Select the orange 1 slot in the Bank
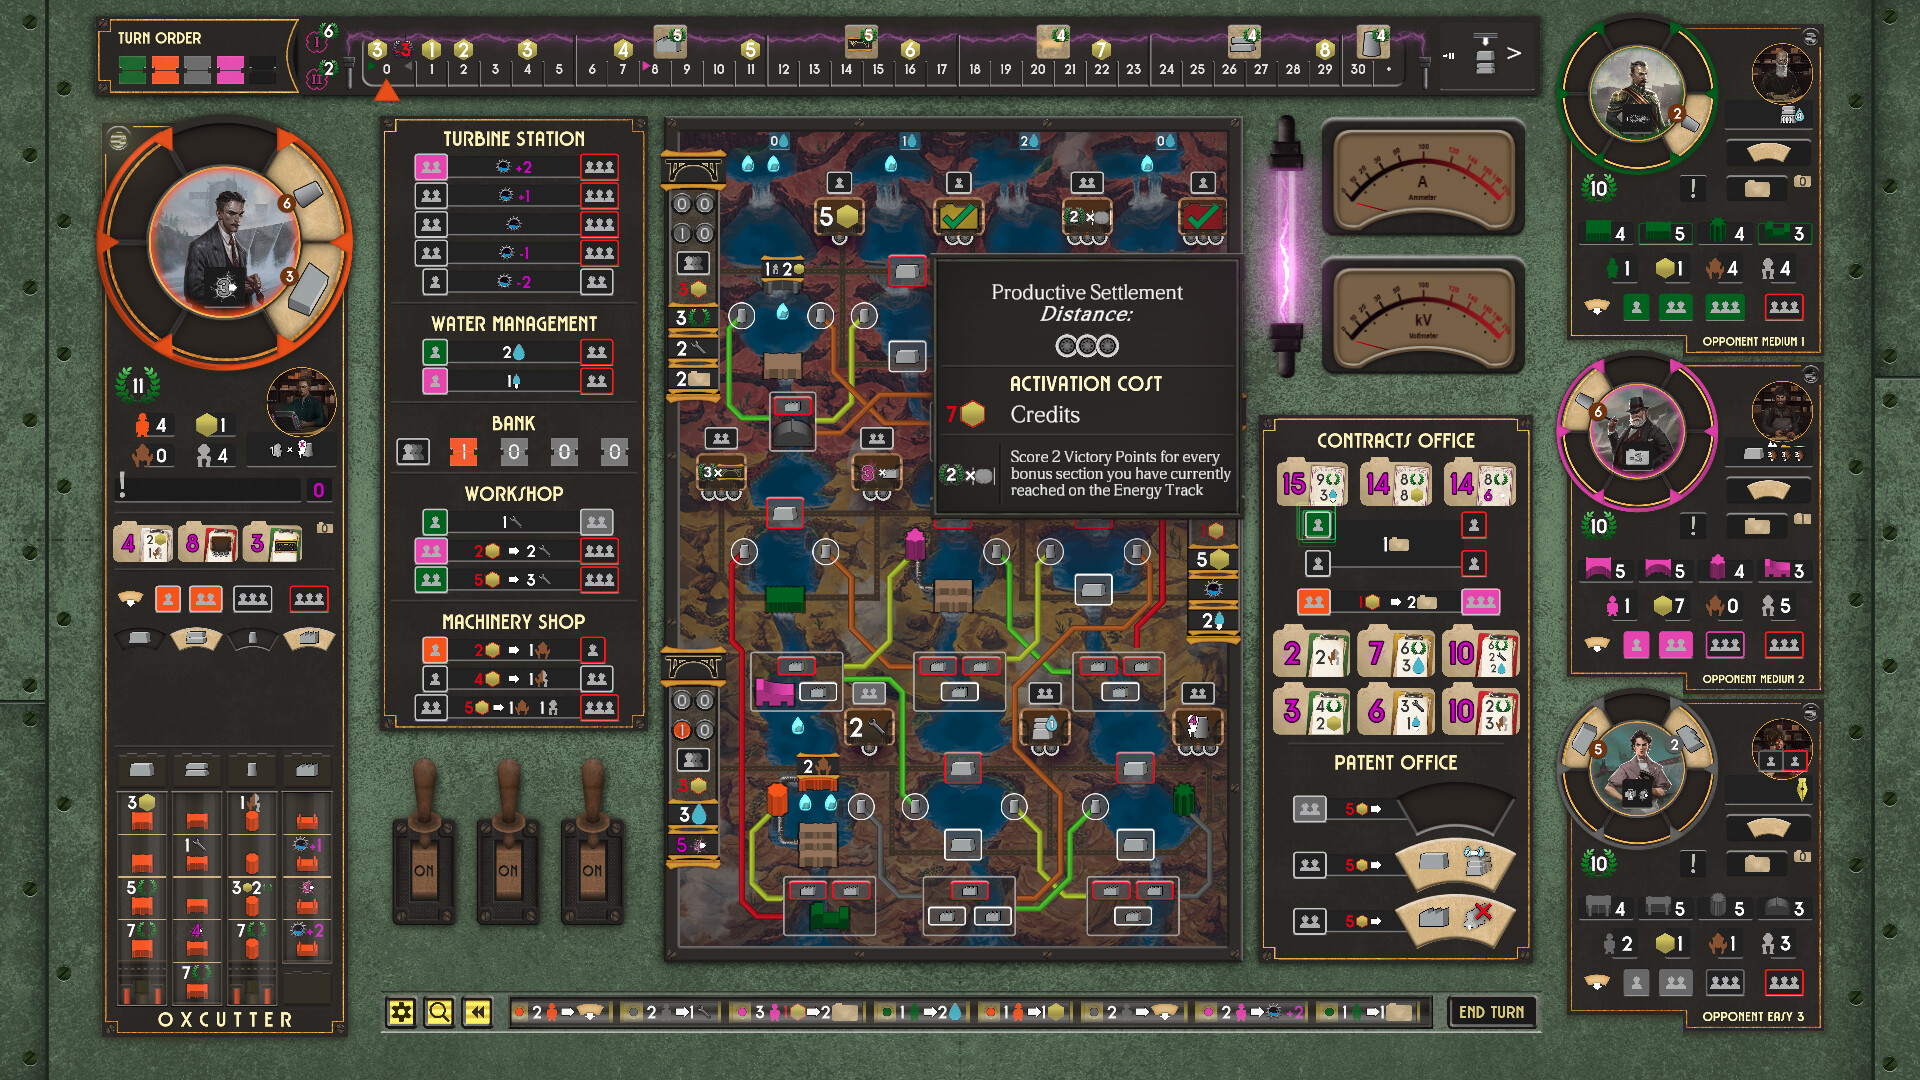Image resolution: width=1920 pixels, height=1080 pixels. point(463,452)
